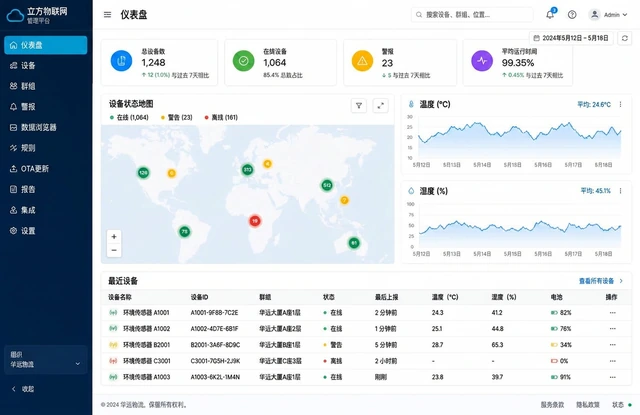Open 规则 in the sidebar
The image size is (640, 415).
[x=46, y=148]
